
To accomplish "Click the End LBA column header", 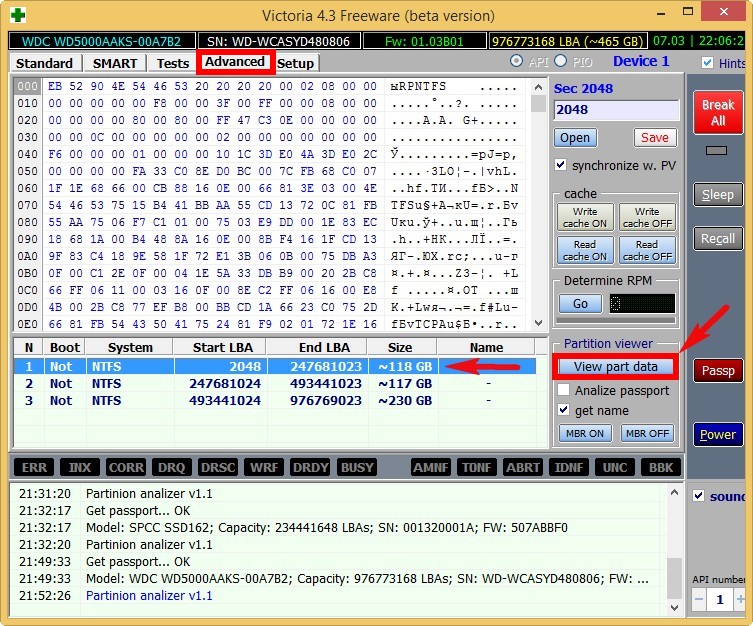I will 317,347.
